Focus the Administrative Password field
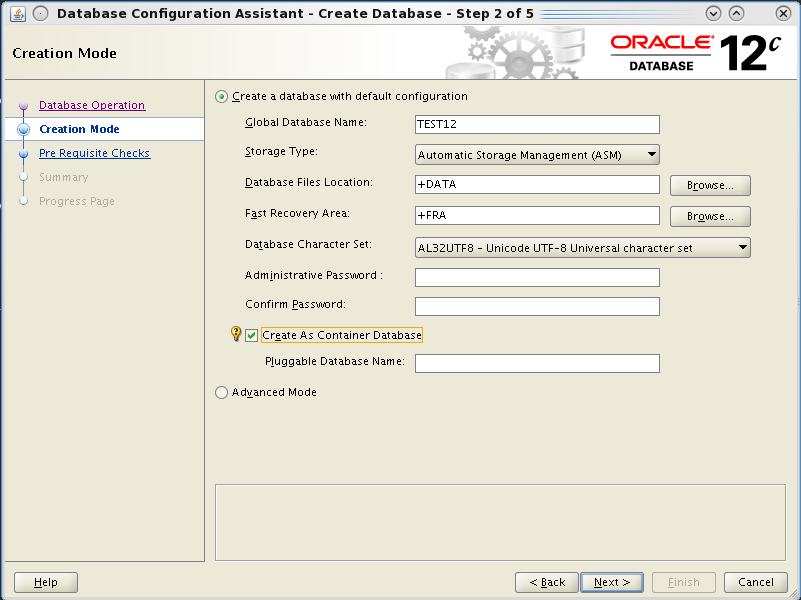The image size is (801, 600). [x=537, y=277]
